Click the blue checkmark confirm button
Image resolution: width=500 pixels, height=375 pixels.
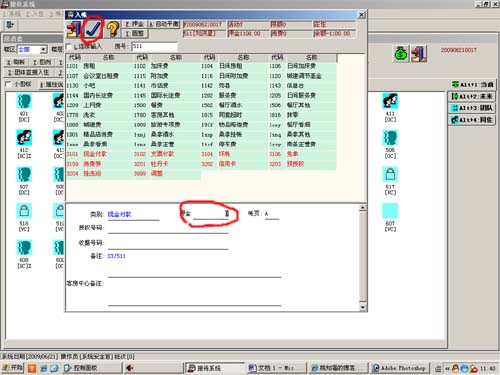coord(93,29)
